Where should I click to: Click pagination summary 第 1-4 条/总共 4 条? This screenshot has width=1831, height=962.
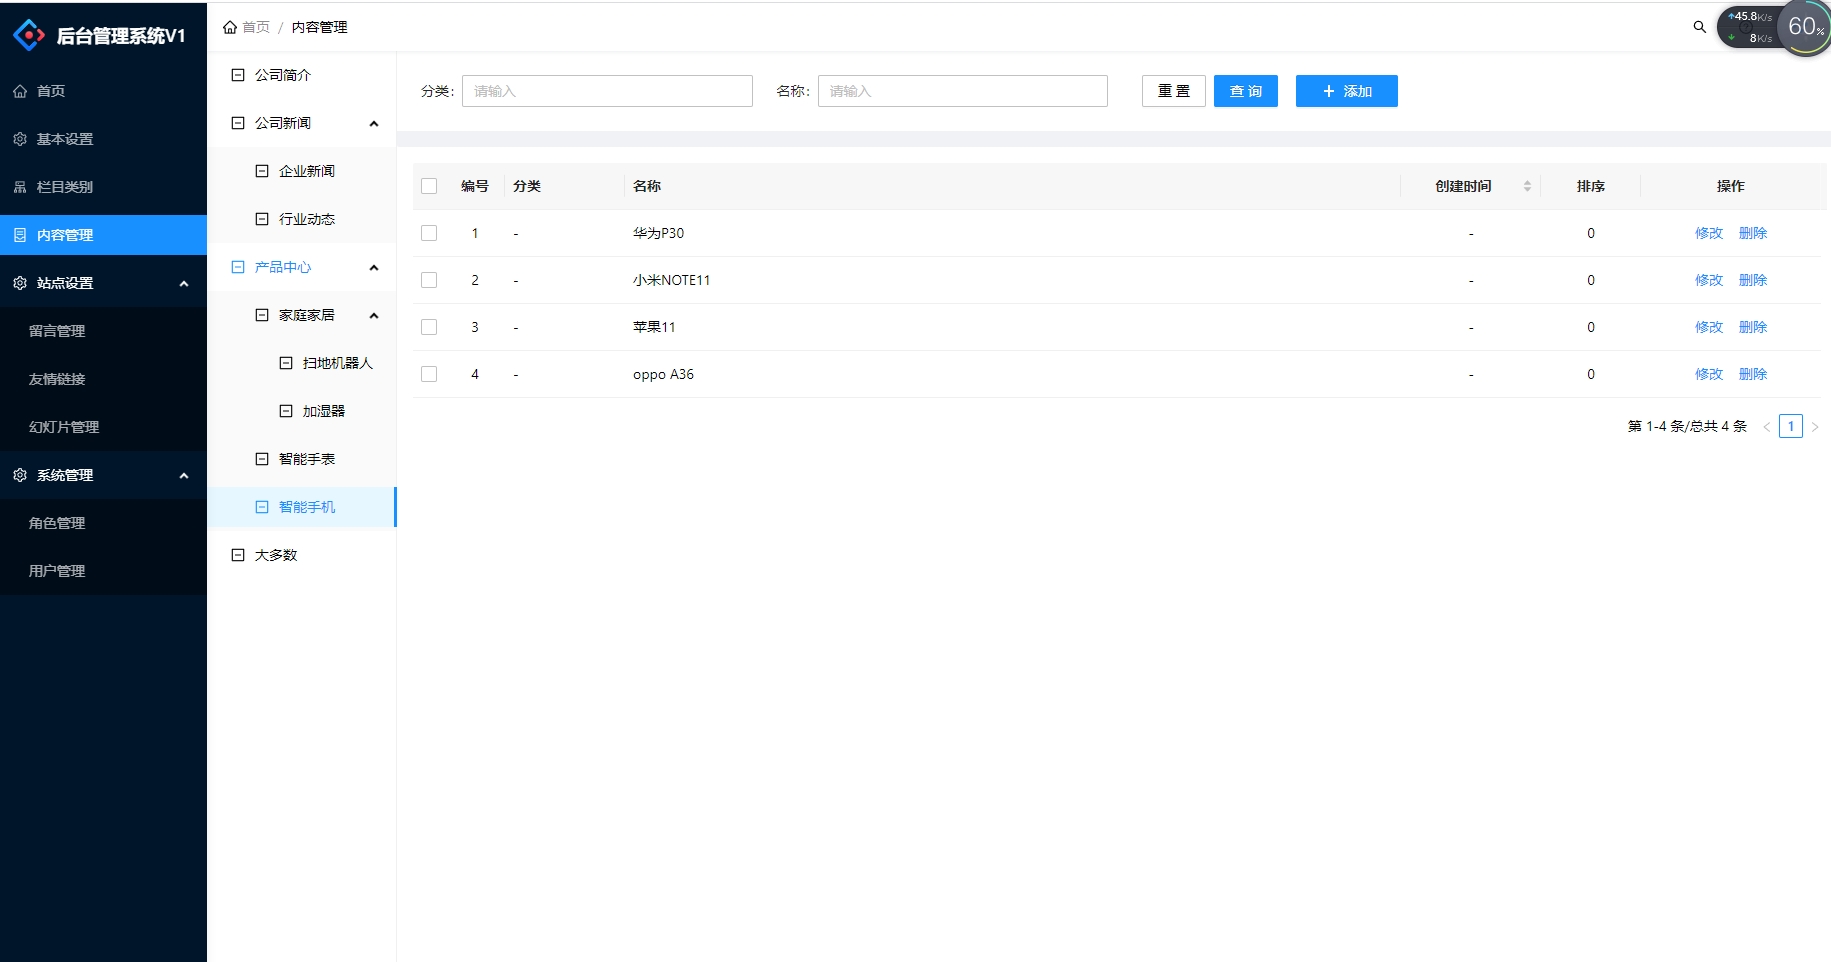1687,427
